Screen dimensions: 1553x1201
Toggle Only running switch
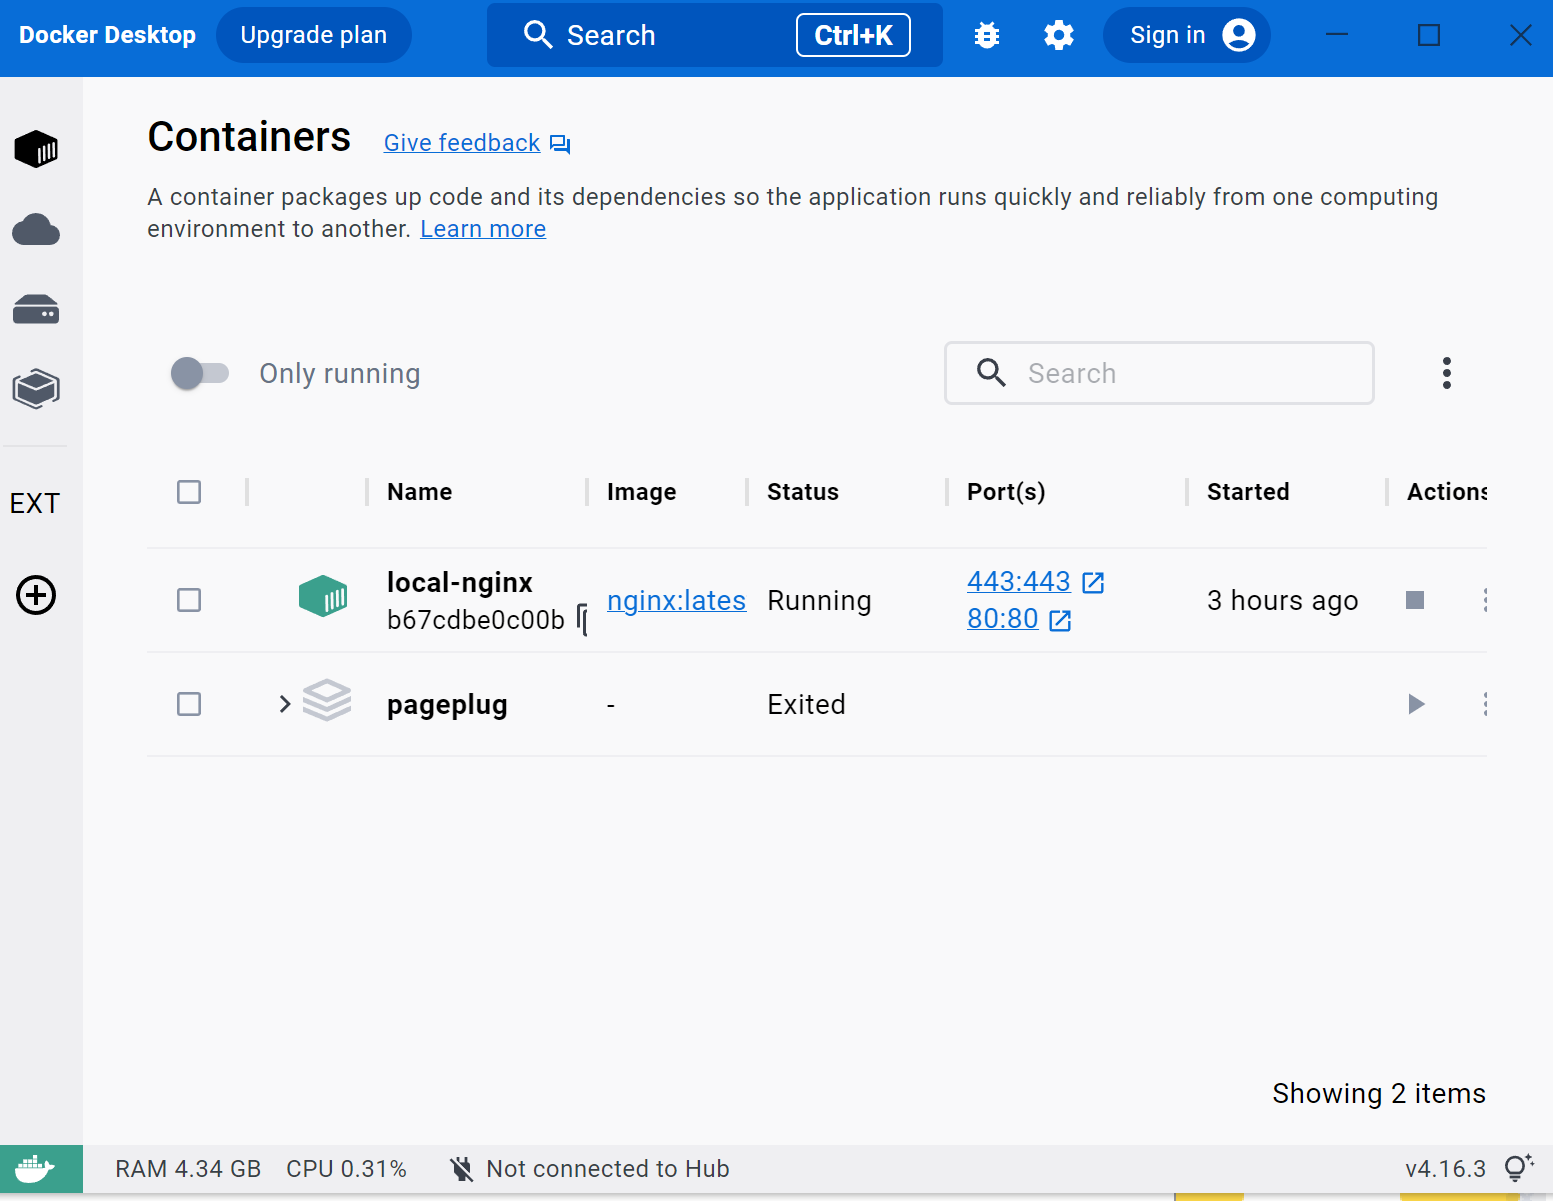pos(200,373)
